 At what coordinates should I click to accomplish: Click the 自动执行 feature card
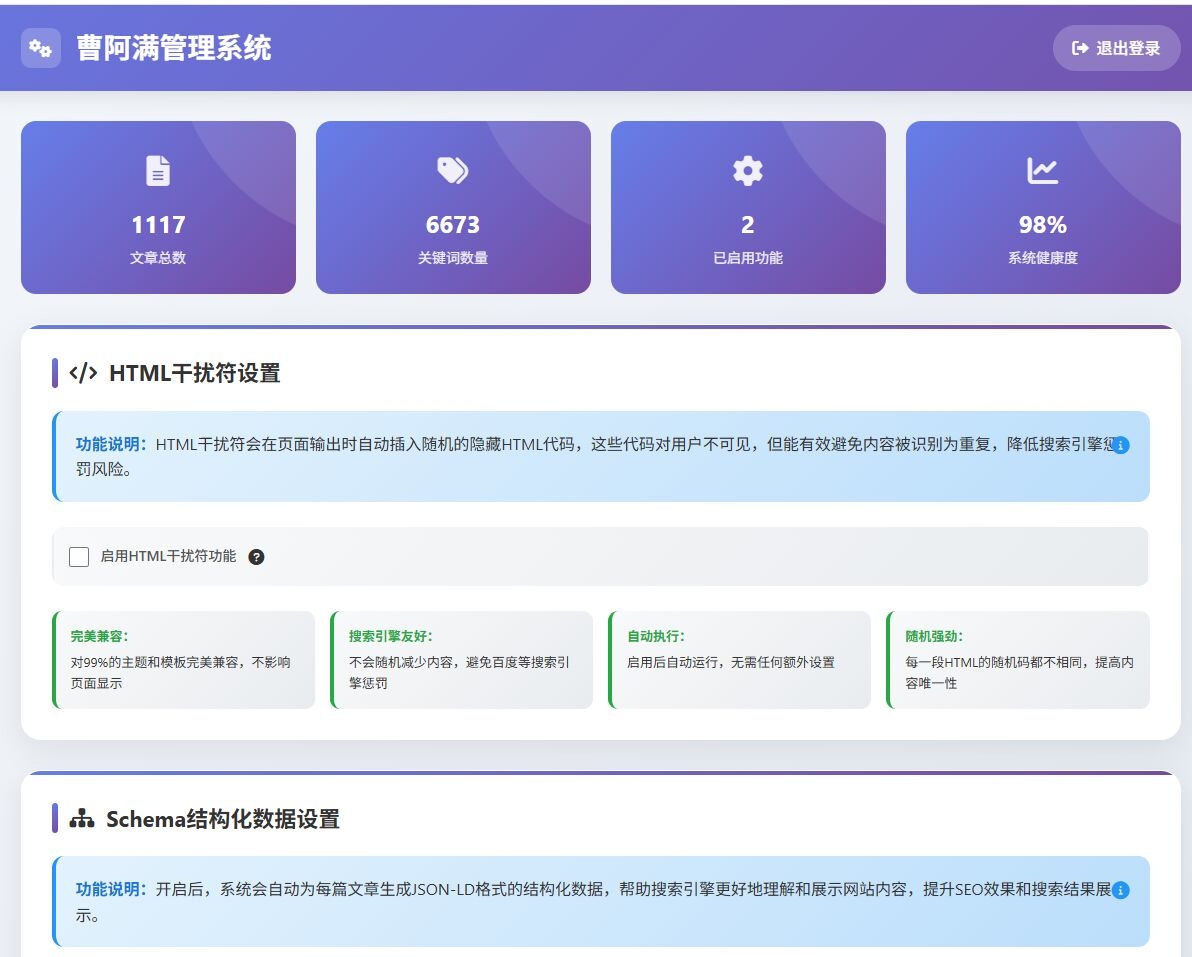point(740,660)
